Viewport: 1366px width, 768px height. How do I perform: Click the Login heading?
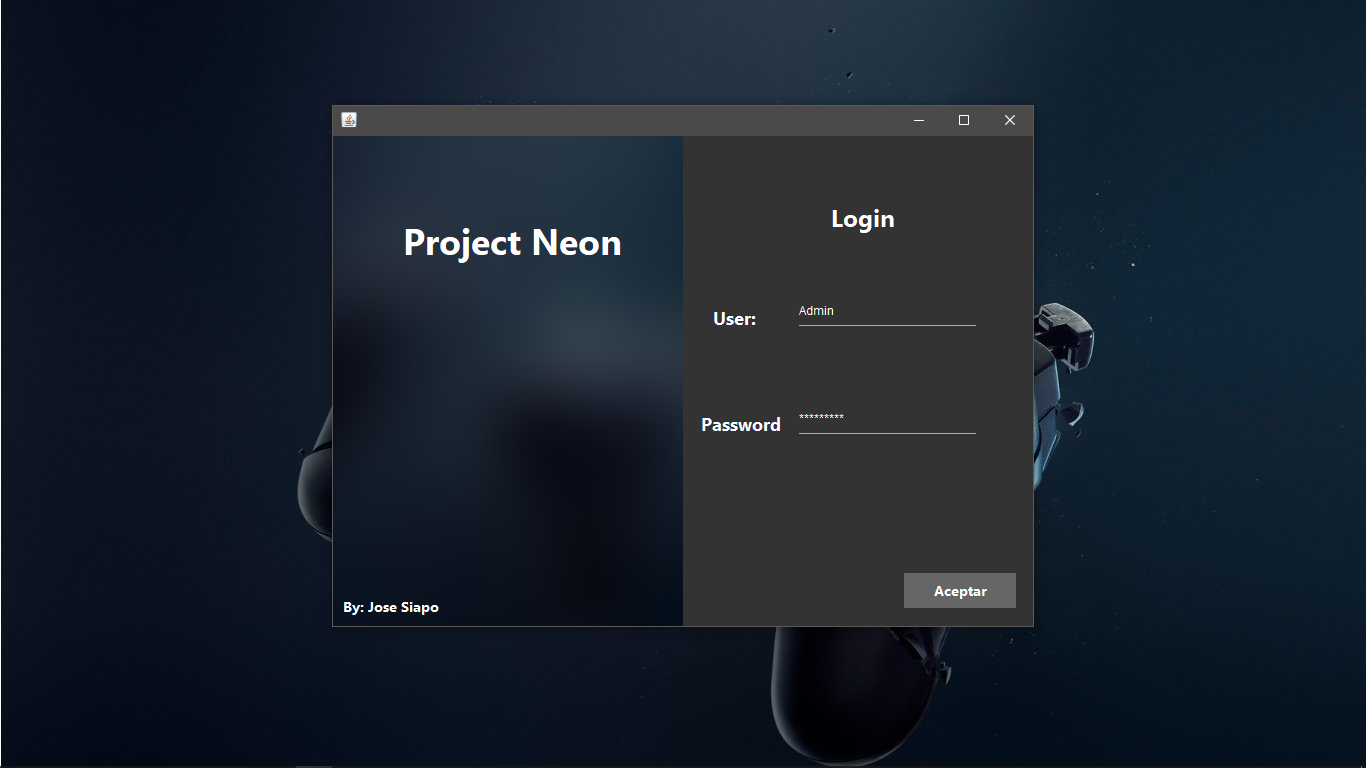[862, 218]
